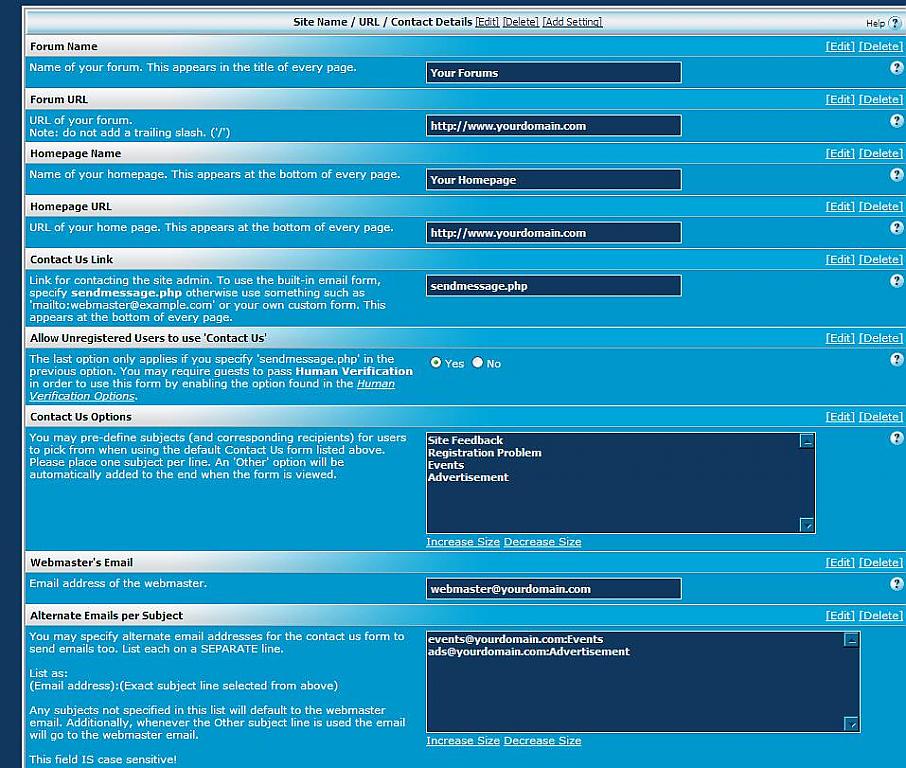Open Human Verification Options link
This screenshot has width=906, height=768.
pyautogui.click(x=376, y=384)
